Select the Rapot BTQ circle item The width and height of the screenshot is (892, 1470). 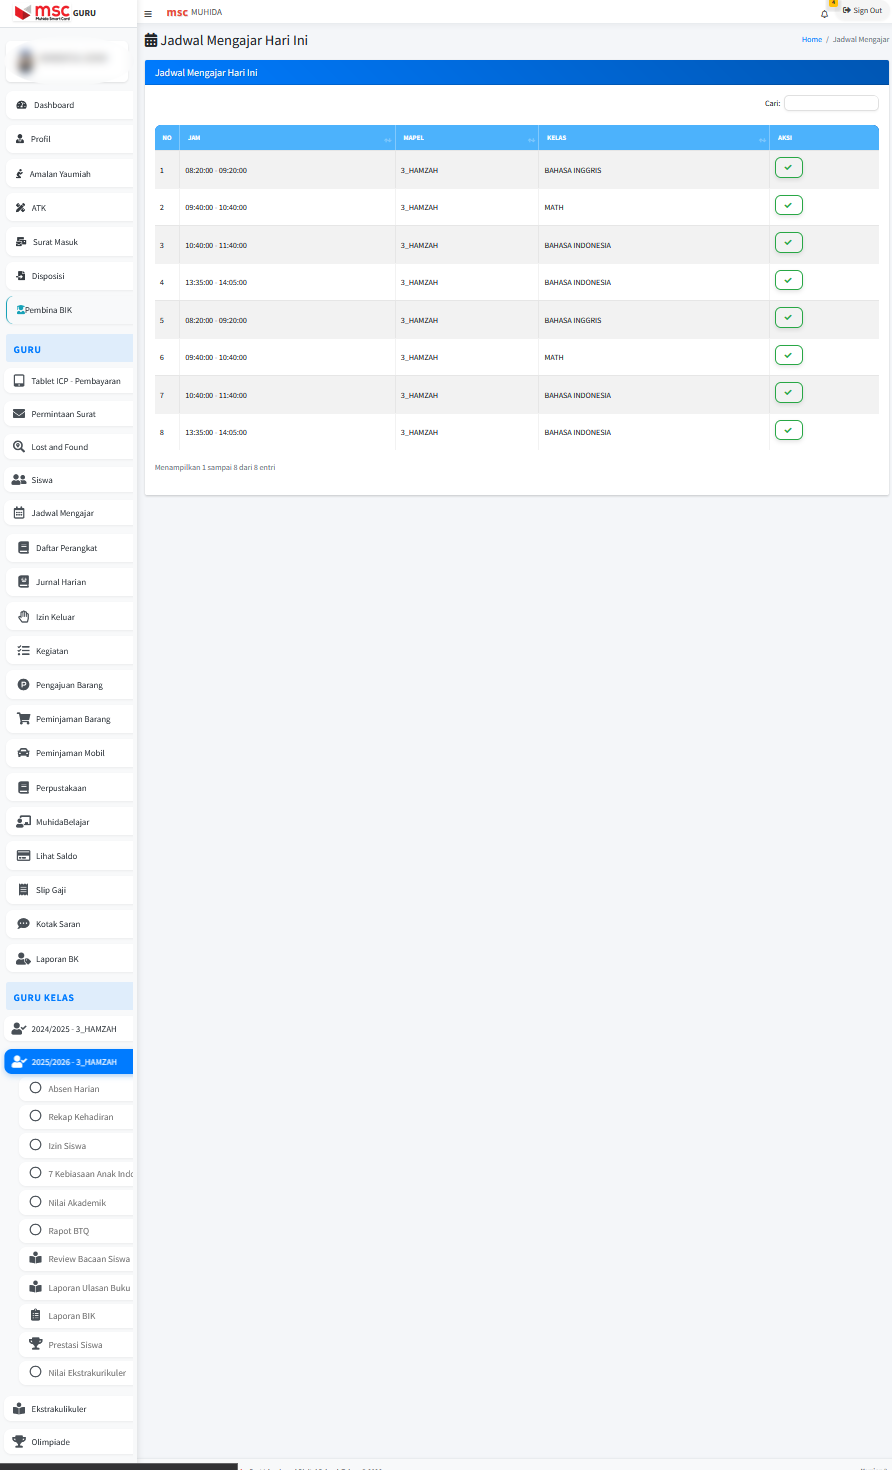36,1230
